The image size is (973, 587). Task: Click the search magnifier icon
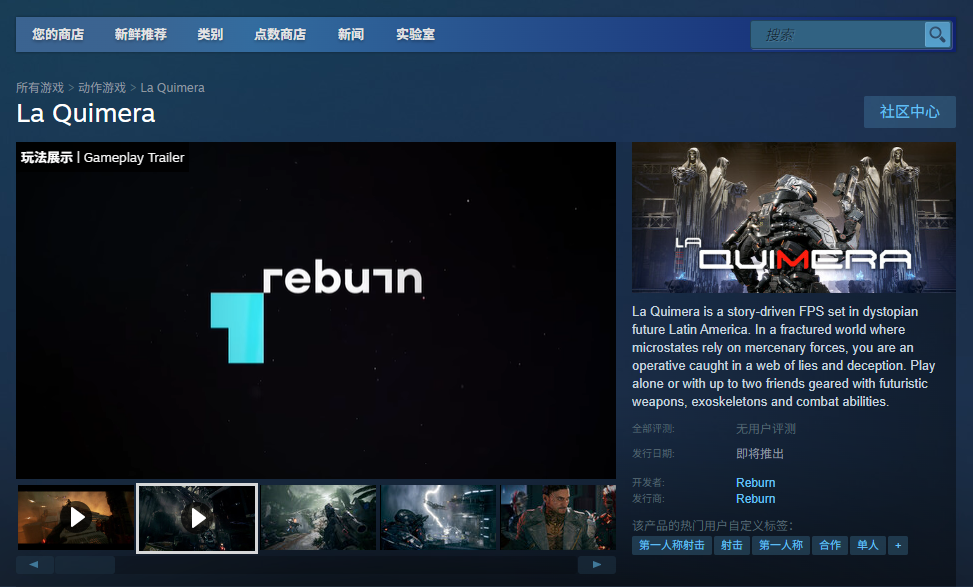pyautogui.click(x=937, y=34)
